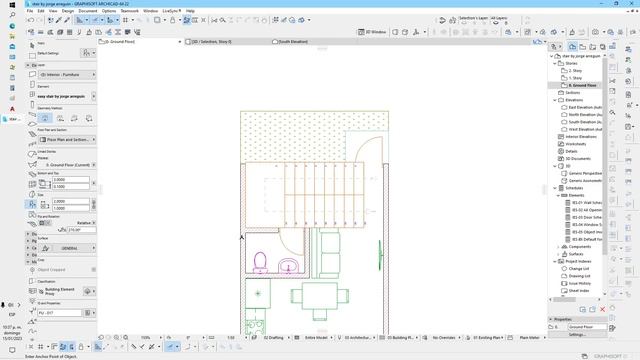Select the Marquee tool in the toolbox
Image resolution: width=640 pixels, height=360 pixels.
pyautogui.click(x=32, y=56)
